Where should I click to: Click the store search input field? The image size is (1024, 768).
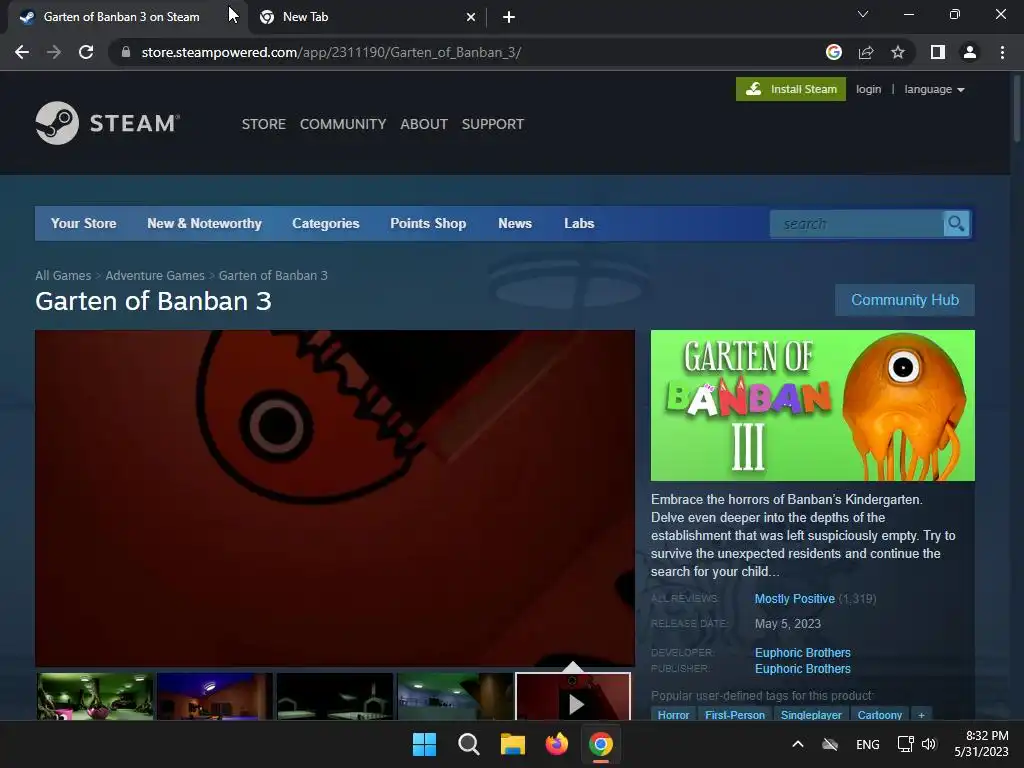click(857, 224)
